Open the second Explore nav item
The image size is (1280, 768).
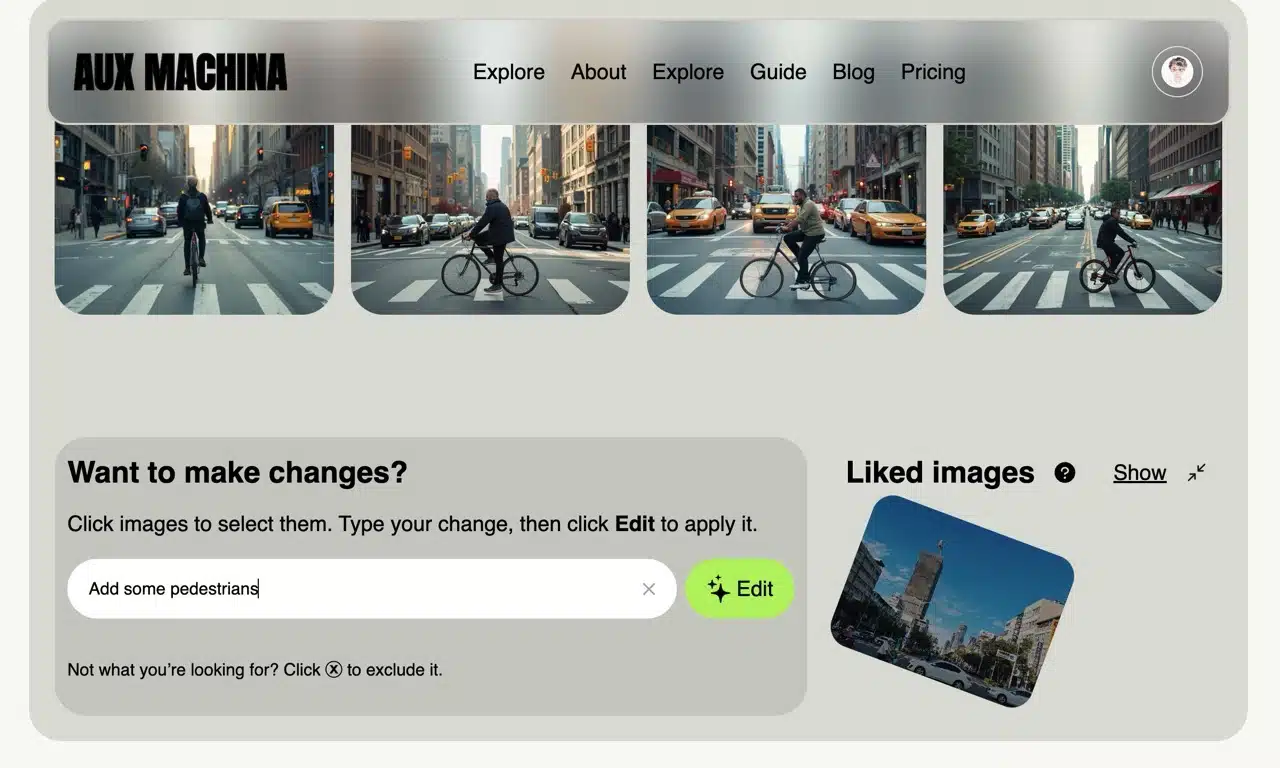click(x=688, y=72)
